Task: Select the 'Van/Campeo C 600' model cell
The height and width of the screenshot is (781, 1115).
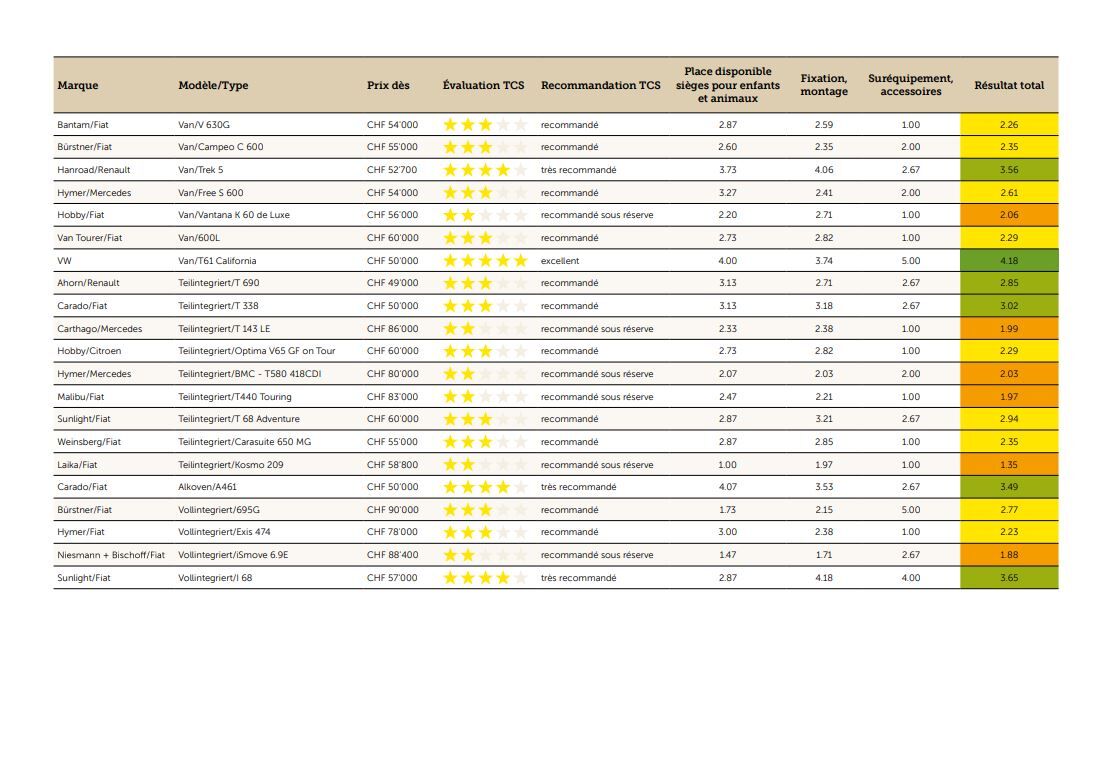Action: pyautogui.click(x=220, y=147)
